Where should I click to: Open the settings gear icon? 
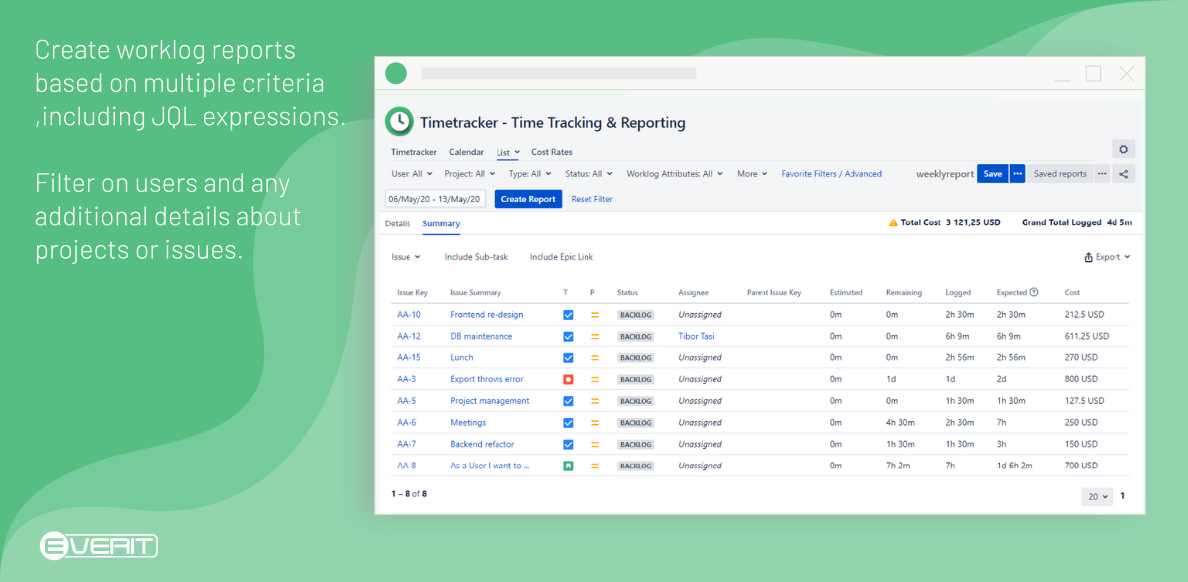click(x=1124, y=149)
